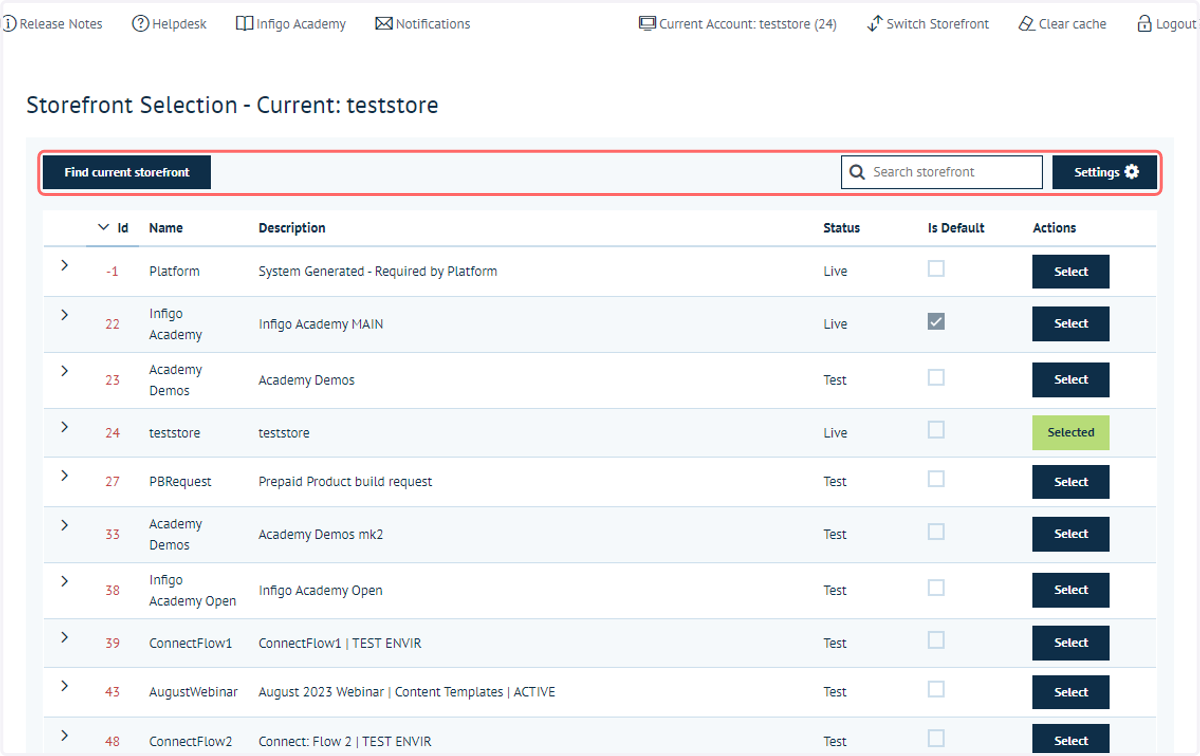
Task: Check Is Default for PBRequest row
Action: [936, 479]
